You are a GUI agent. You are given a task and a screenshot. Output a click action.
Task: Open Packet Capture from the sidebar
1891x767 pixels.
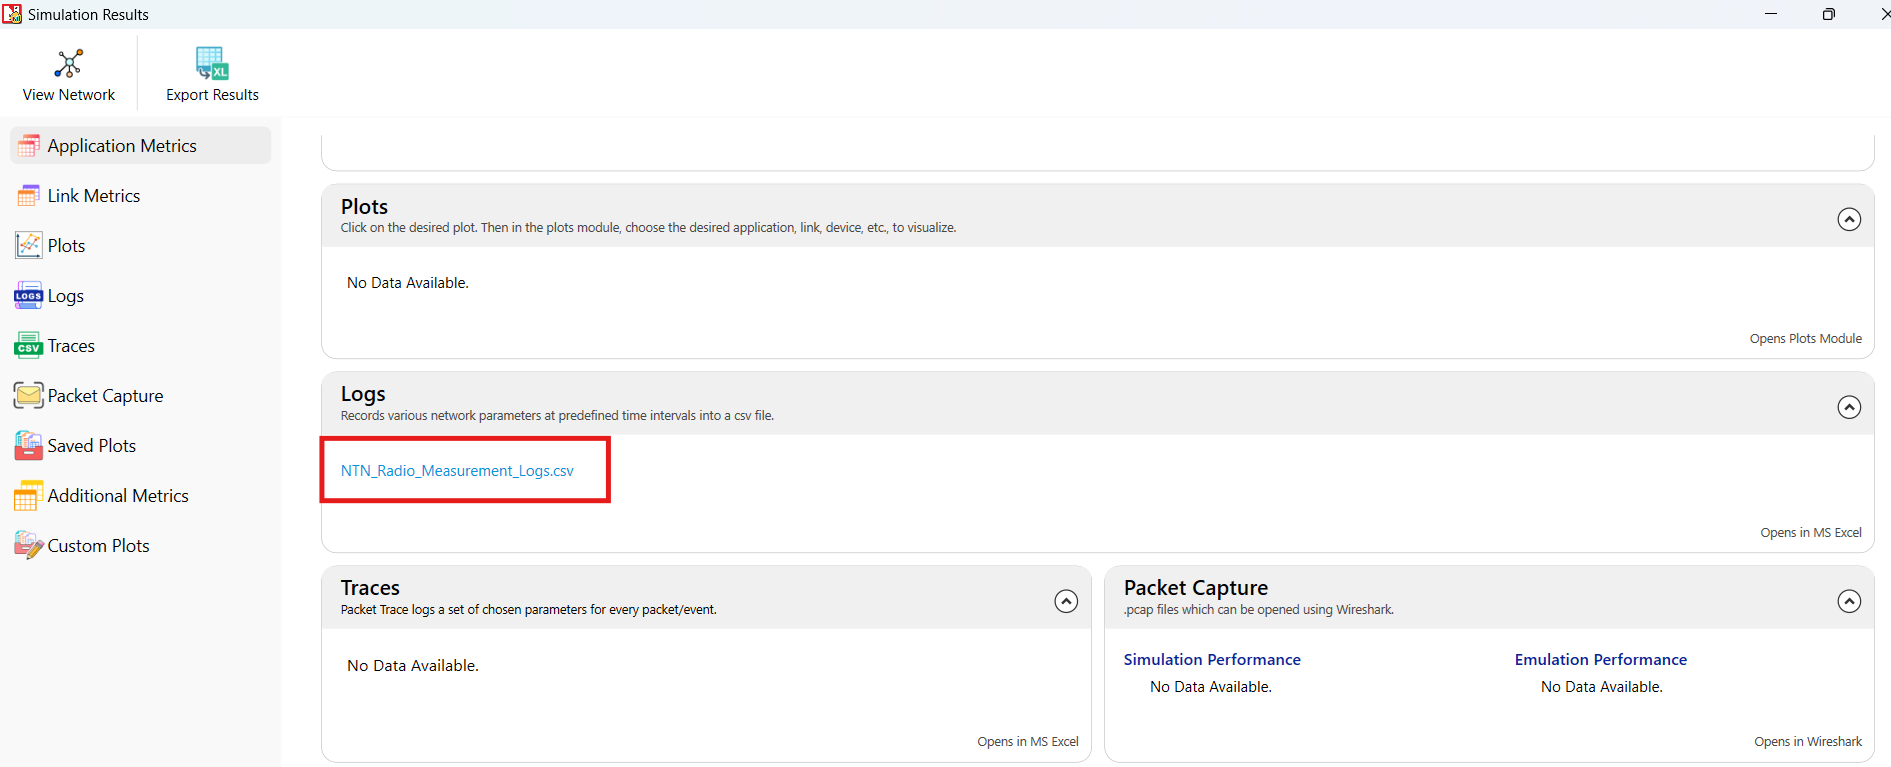point(105,396)
